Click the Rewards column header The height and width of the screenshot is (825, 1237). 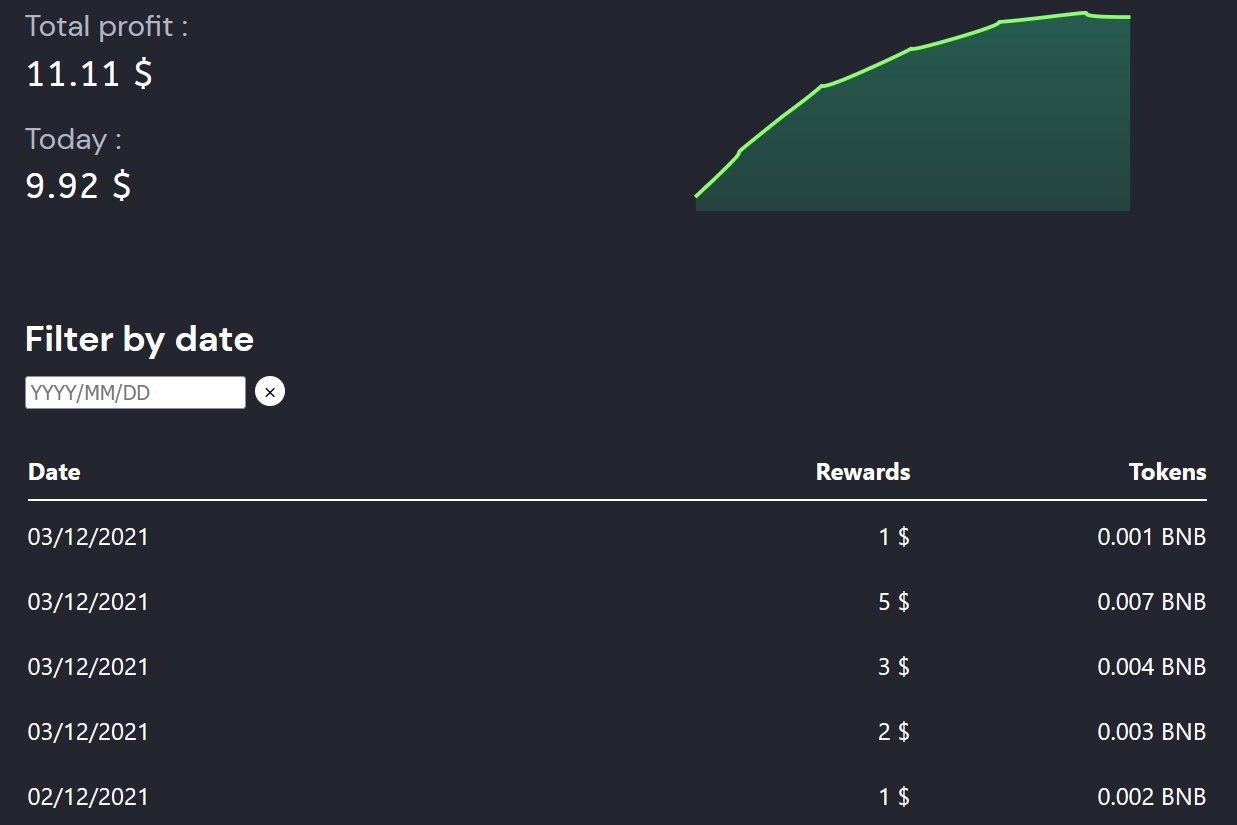(863, 472)
